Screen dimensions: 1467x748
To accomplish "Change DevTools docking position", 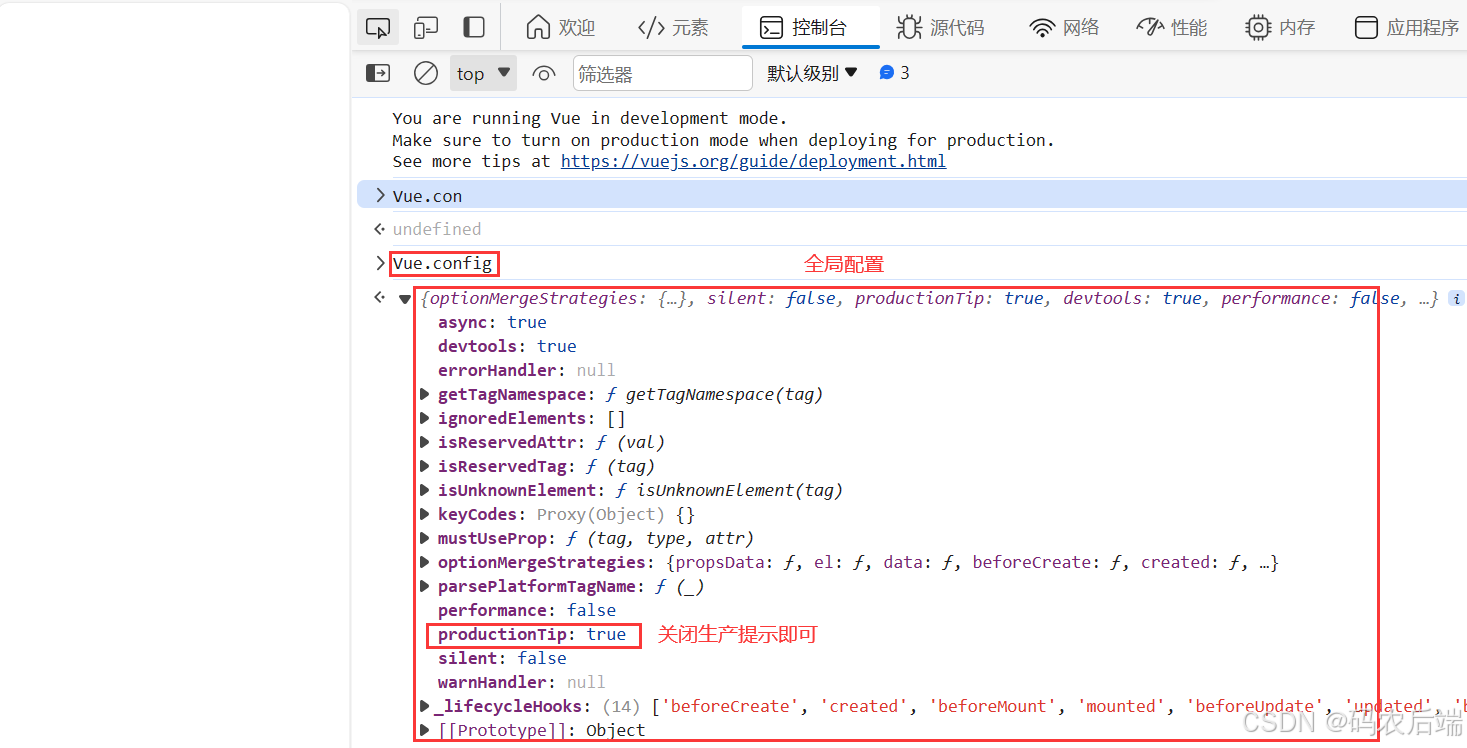I will click(x=473, y=26).
